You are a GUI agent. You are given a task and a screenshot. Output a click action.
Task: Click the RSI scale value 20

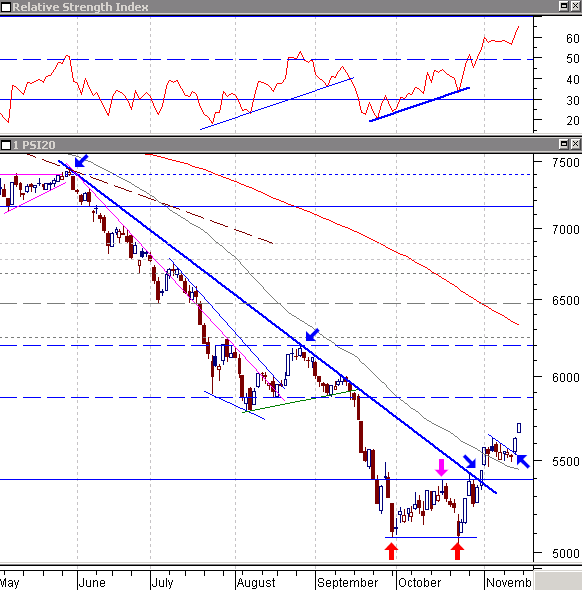[x=572, y=121]
